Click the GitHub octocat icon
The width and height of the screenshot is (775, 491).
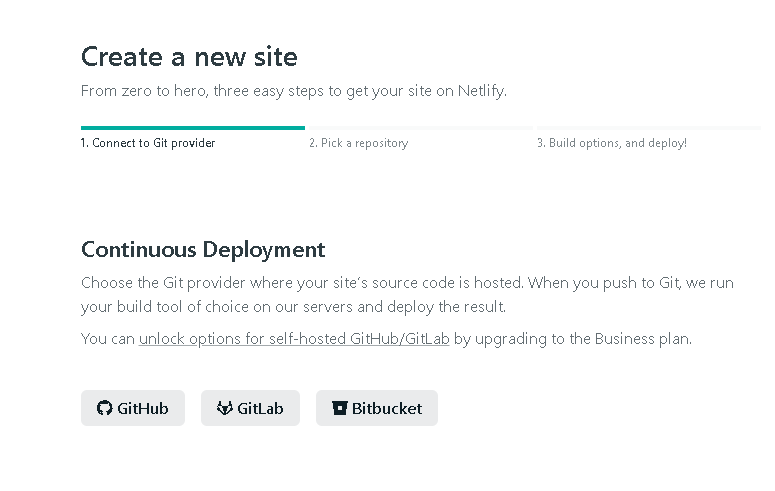[x=104, y=408]
